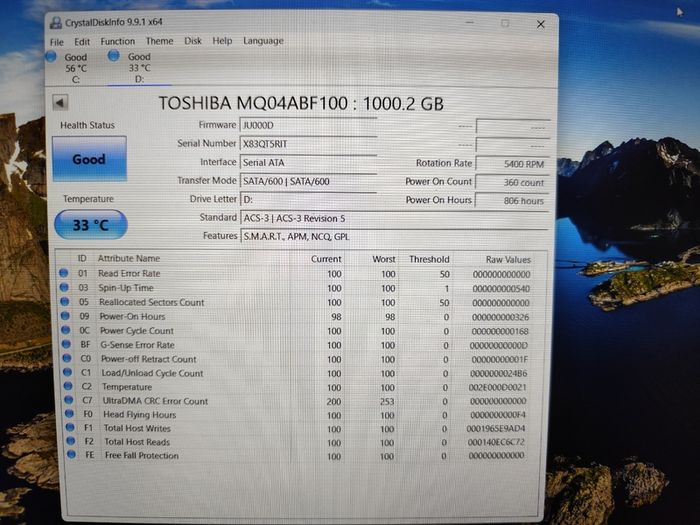Click the Transfer Mode field
Image resolution: width=700 pixels, height=525 pixels.
point(308,181)
